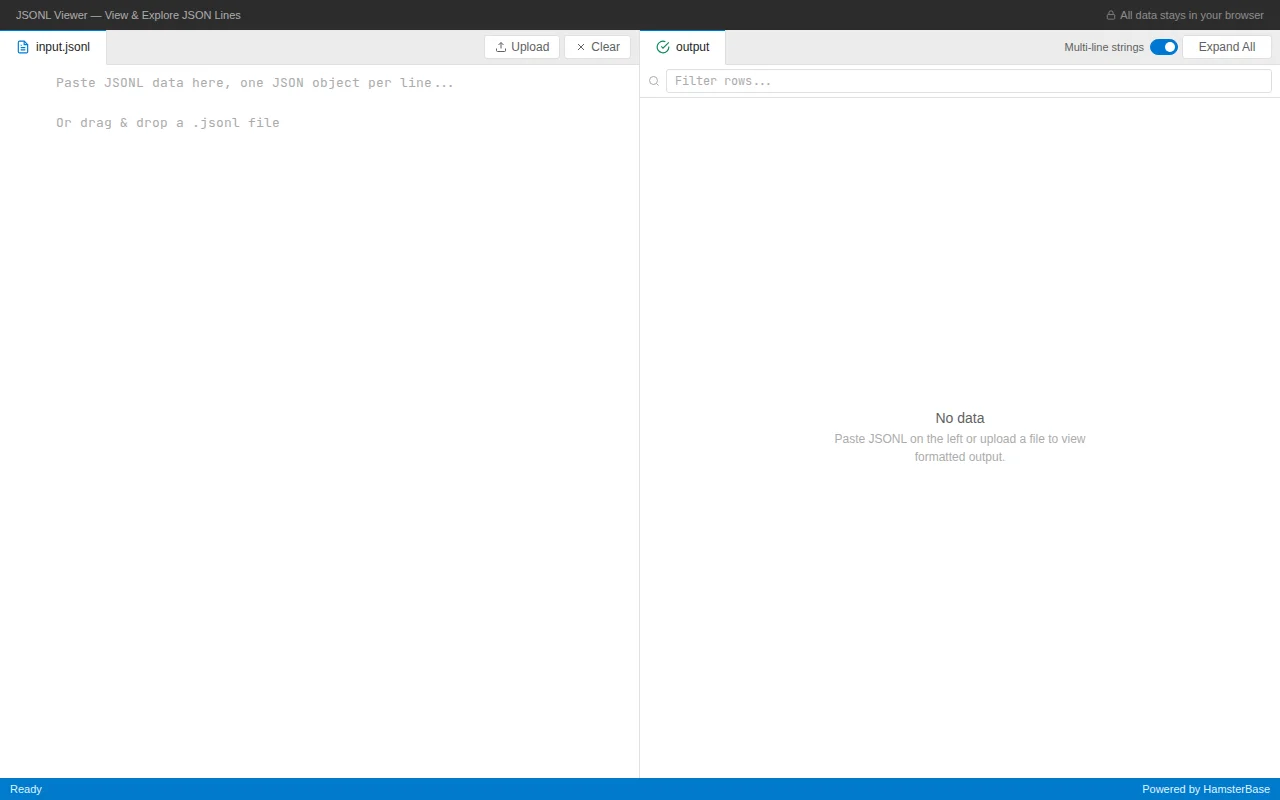
Task: Toggle the Multi-line strings switch
Action: (x=1163, y=47)
